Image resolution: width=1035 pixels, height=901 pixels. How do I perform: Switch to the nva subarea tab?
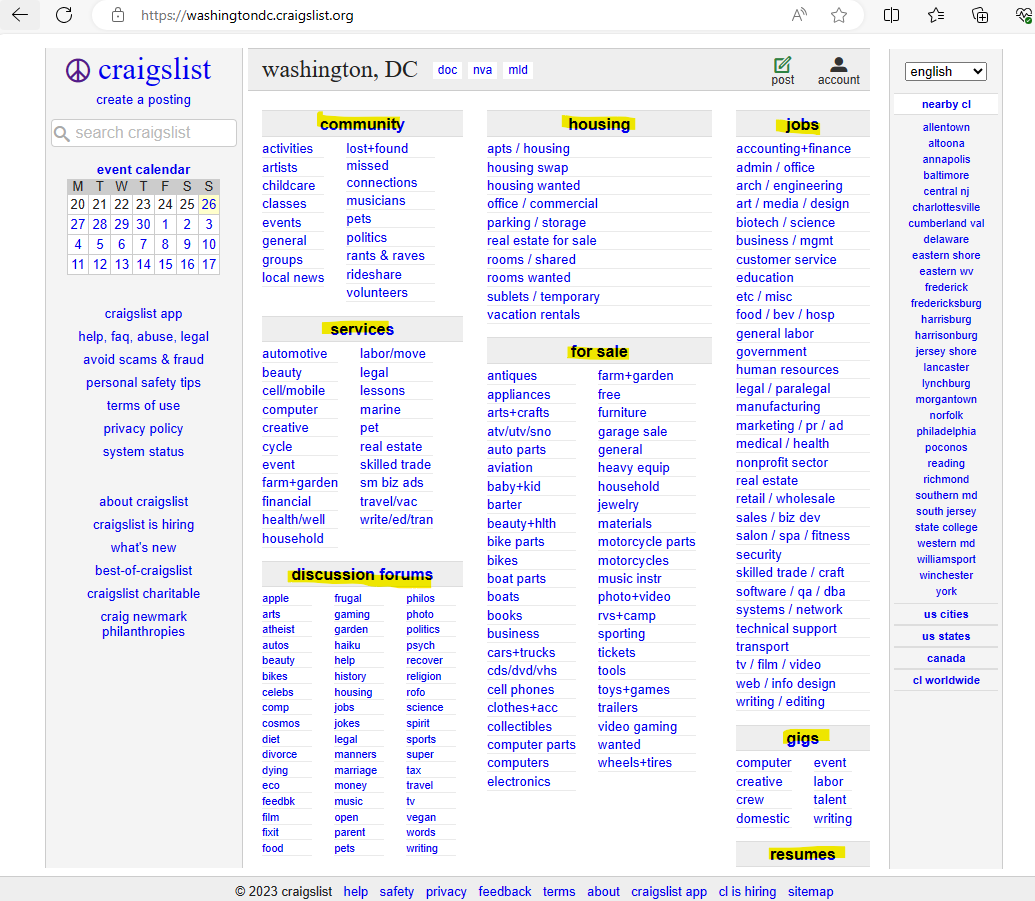pos(483,70)
